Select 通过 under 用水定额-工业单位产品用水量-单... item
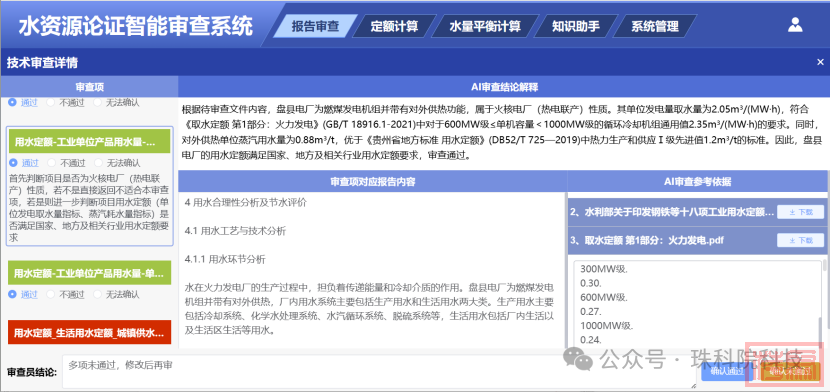This screenshot has height=392, width=830. pos(13,294)
